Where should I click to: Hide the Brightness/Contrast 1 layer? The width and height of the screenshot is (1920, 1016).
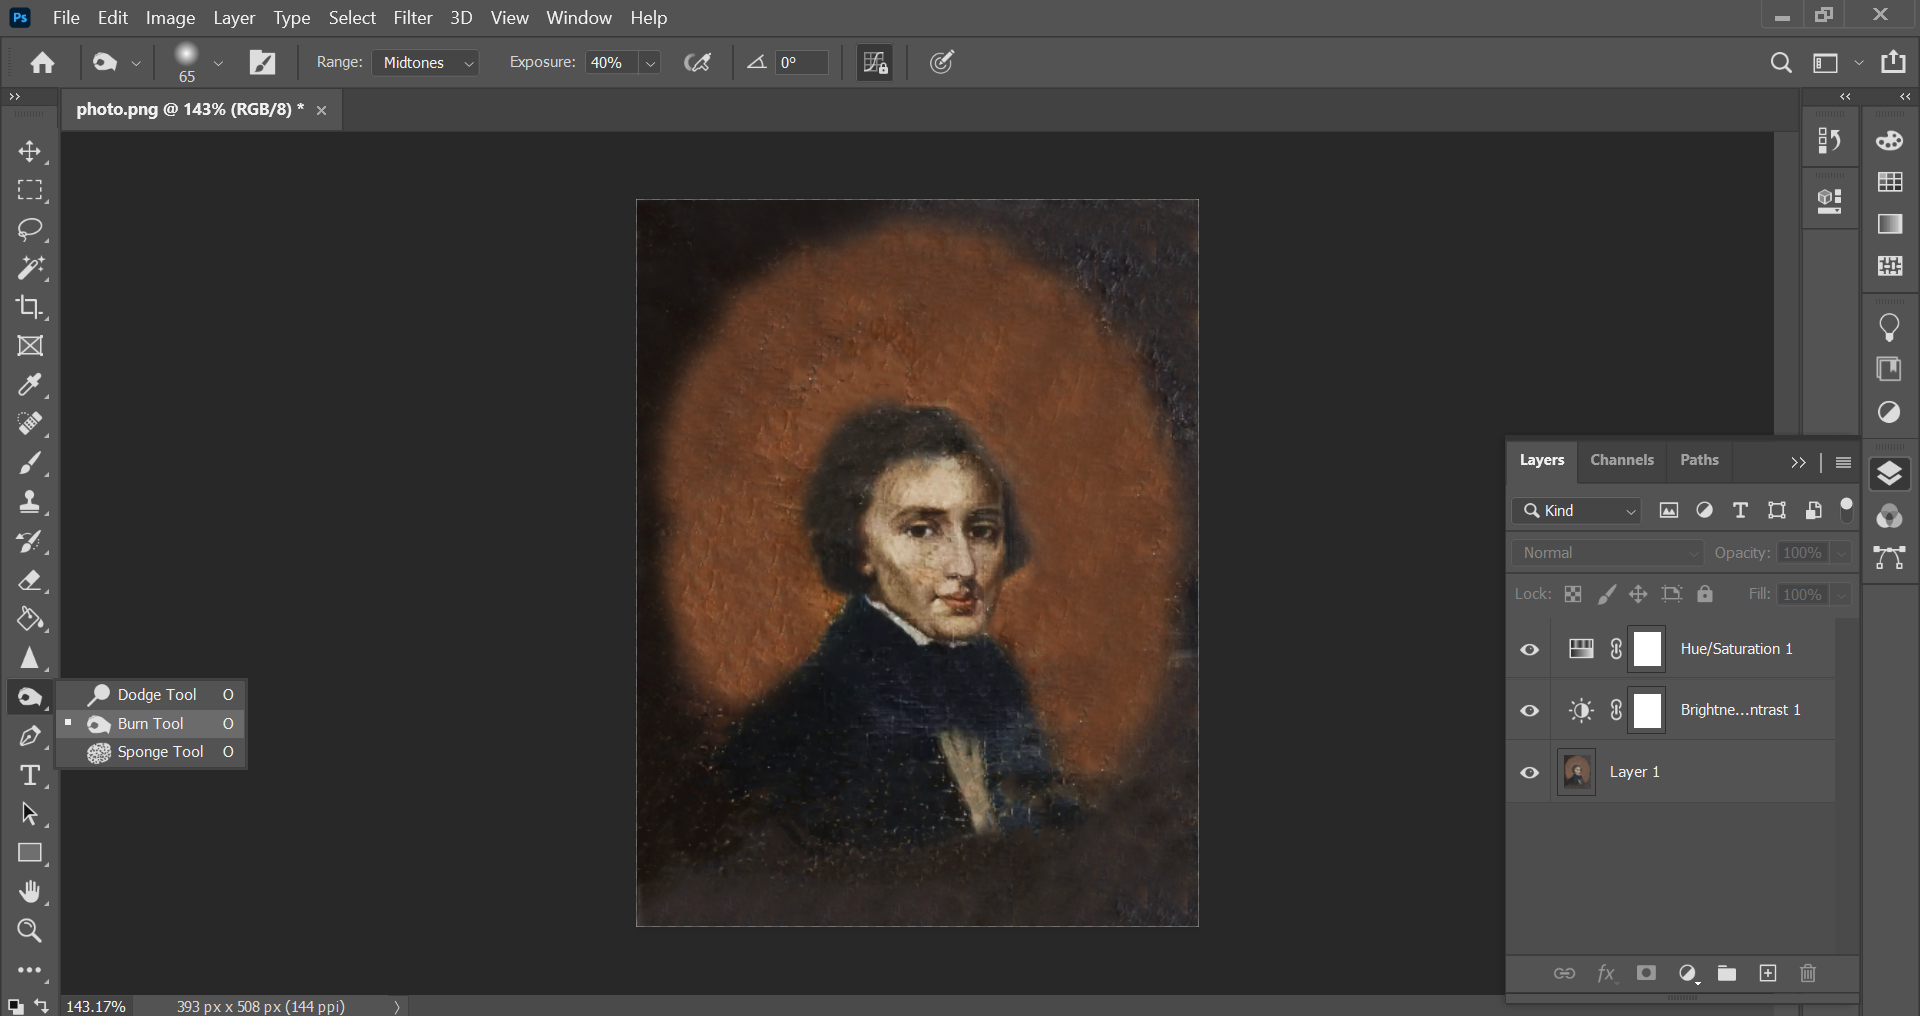[1529, 711]
